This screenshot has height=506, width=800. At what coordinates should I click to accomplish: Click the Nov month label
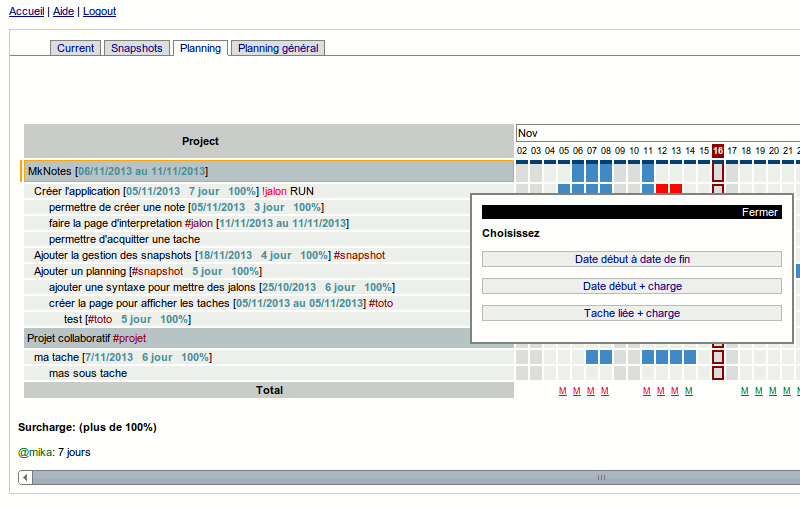528,133
